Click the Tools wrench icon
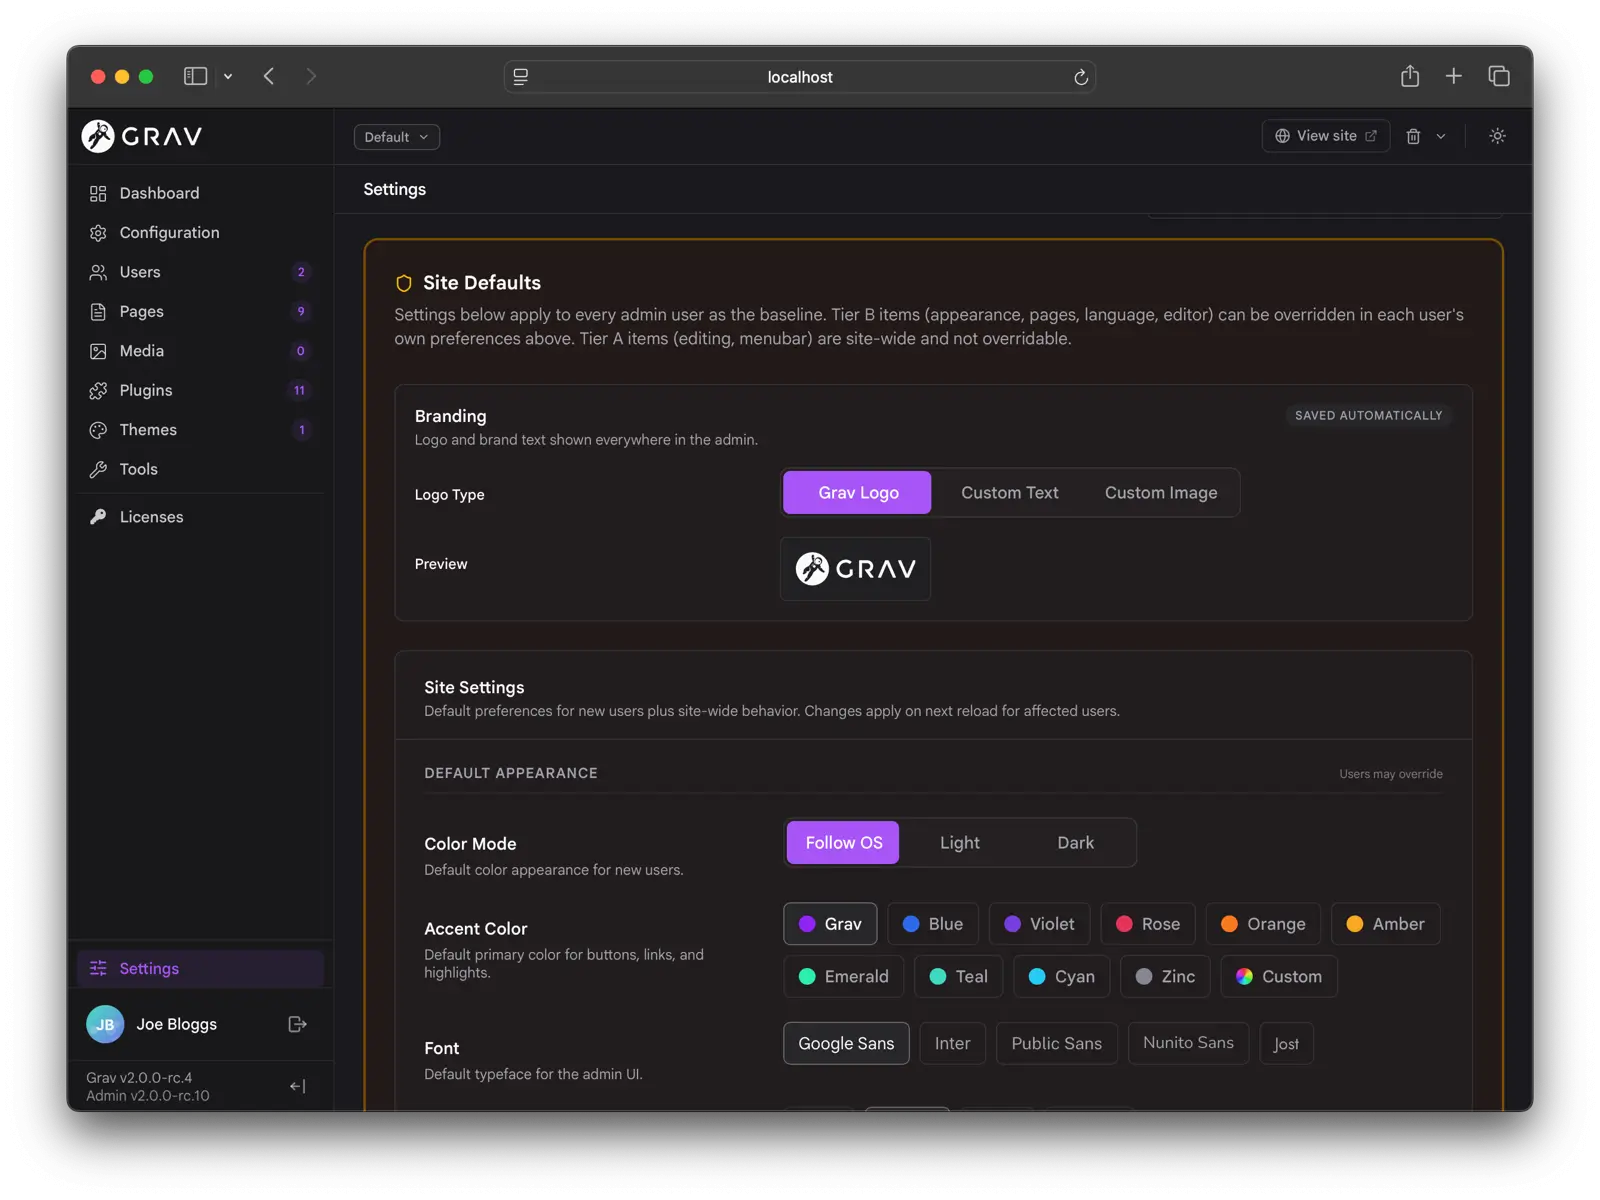The image size is (1600, 1200). (x=98, y=469)
